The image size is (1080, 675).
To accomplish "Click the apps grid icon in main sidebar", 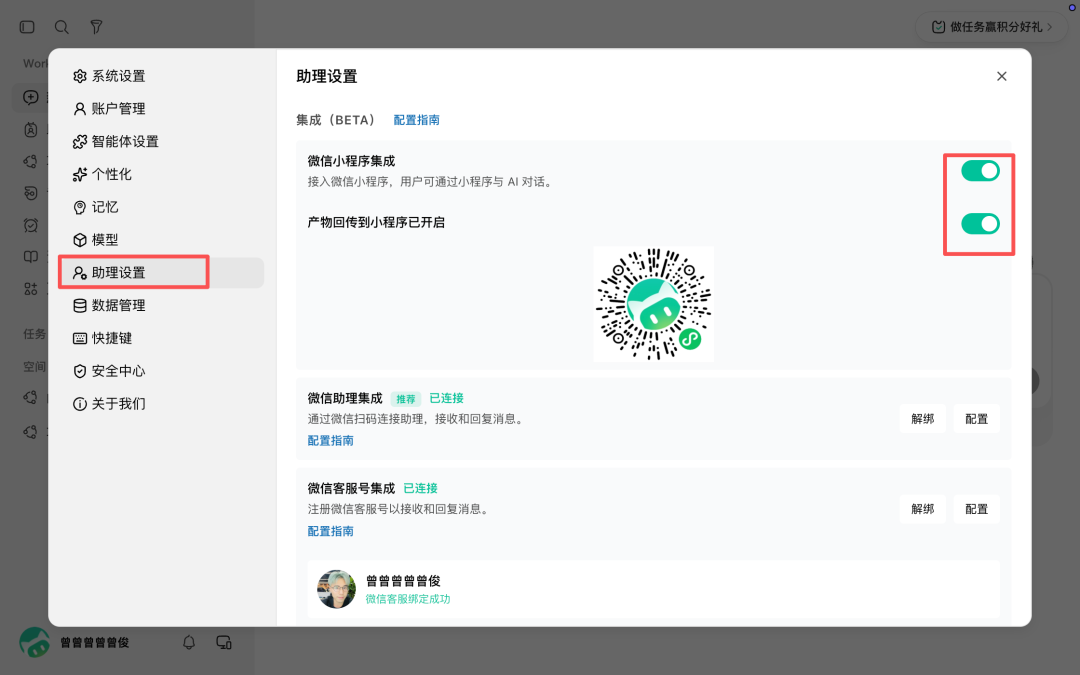I will tap(30, 289).
